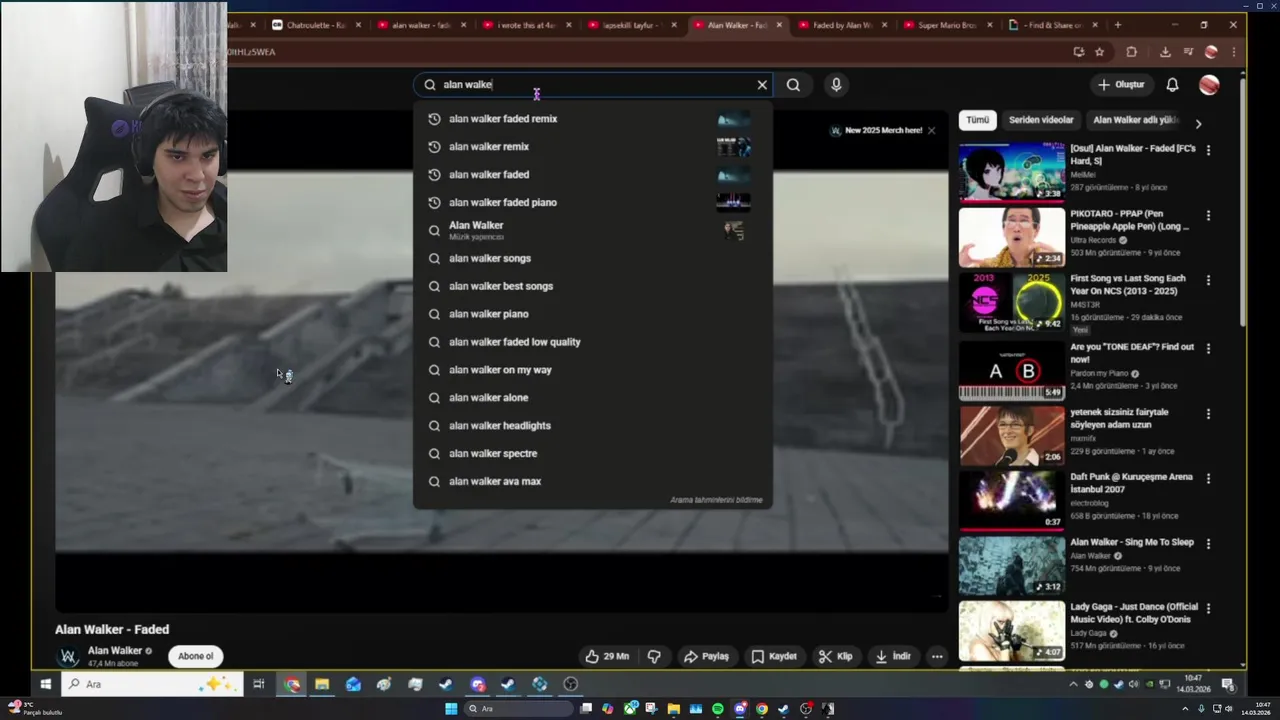Open the weather widget showing Parçalı bulutlu
This screenshot has height=720, width=1280.
click(34, 709)
